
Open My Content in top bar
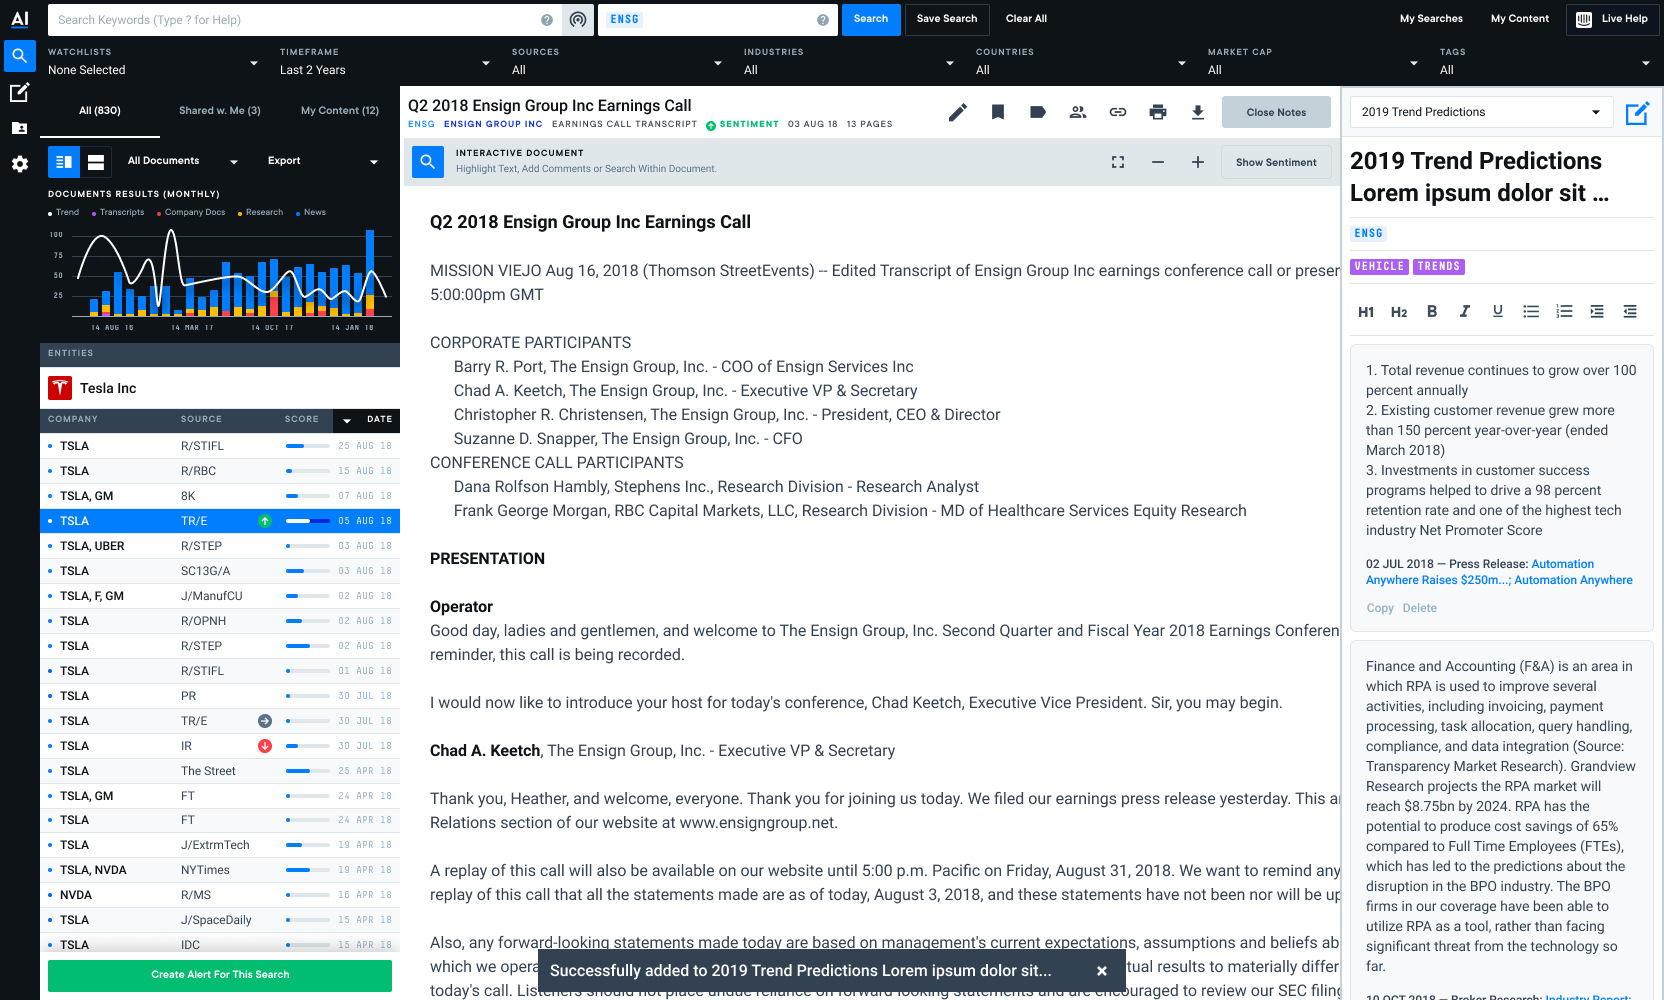pos(1519,19)
